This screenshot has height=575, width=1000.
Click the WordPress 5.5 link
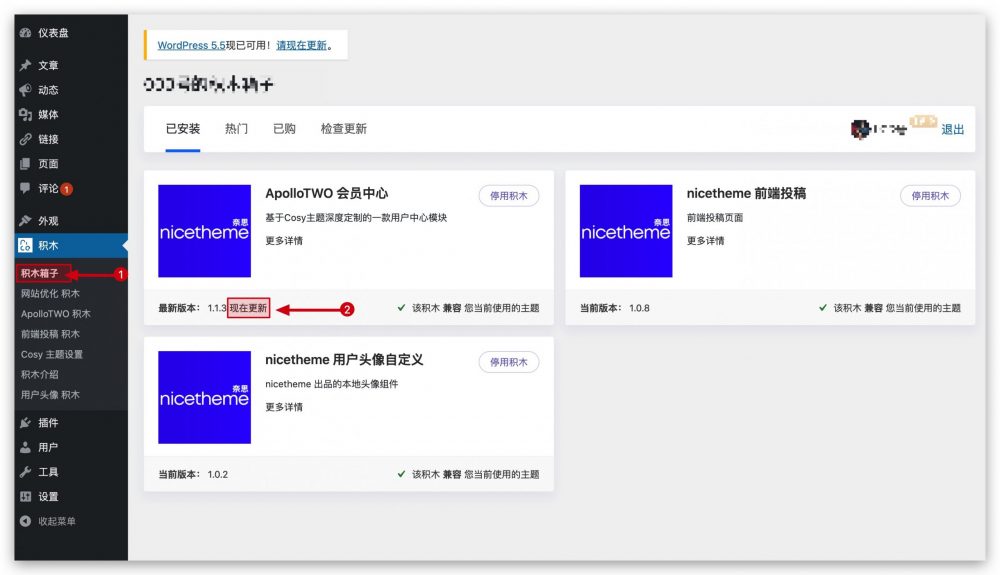pyautogui.click(x=191, y=45)
